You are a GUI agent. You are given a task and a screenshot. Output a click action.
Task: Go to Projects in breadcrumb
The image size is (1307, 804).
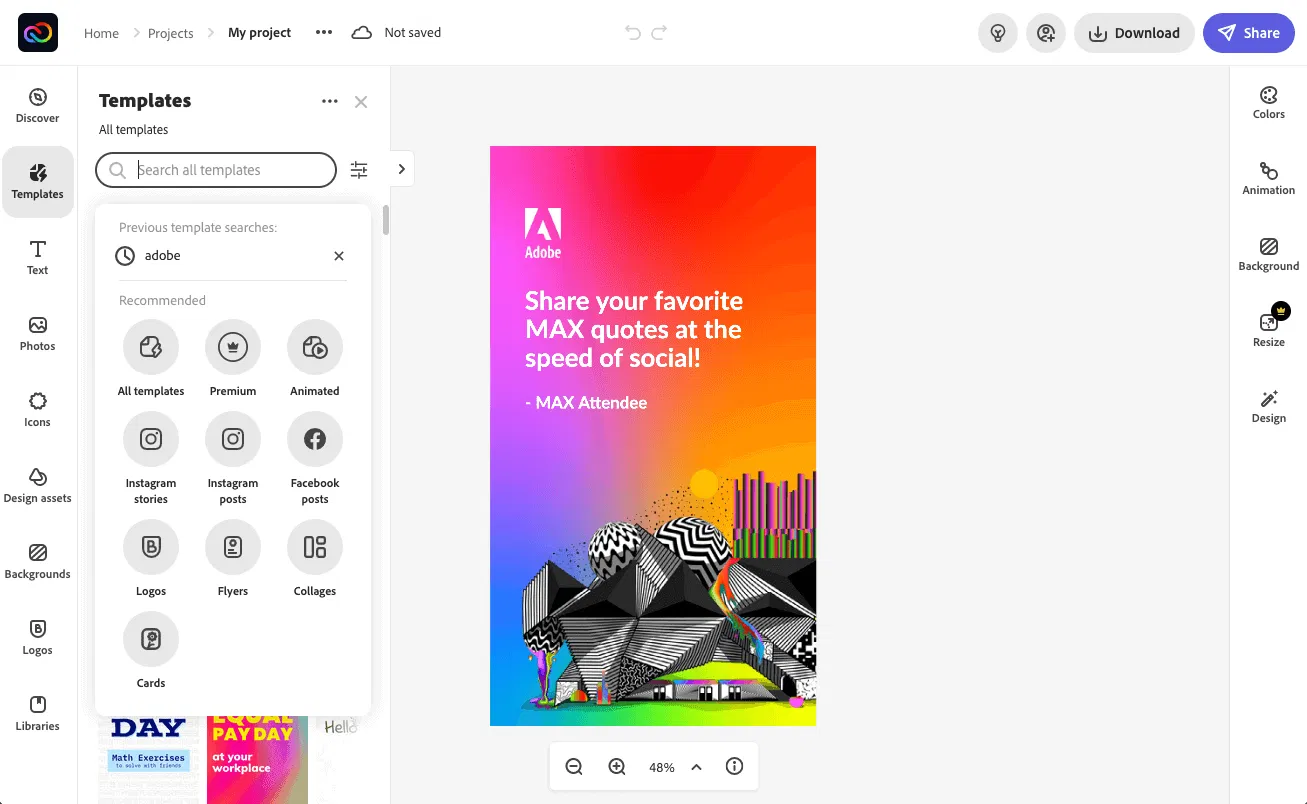pos(170,33)
